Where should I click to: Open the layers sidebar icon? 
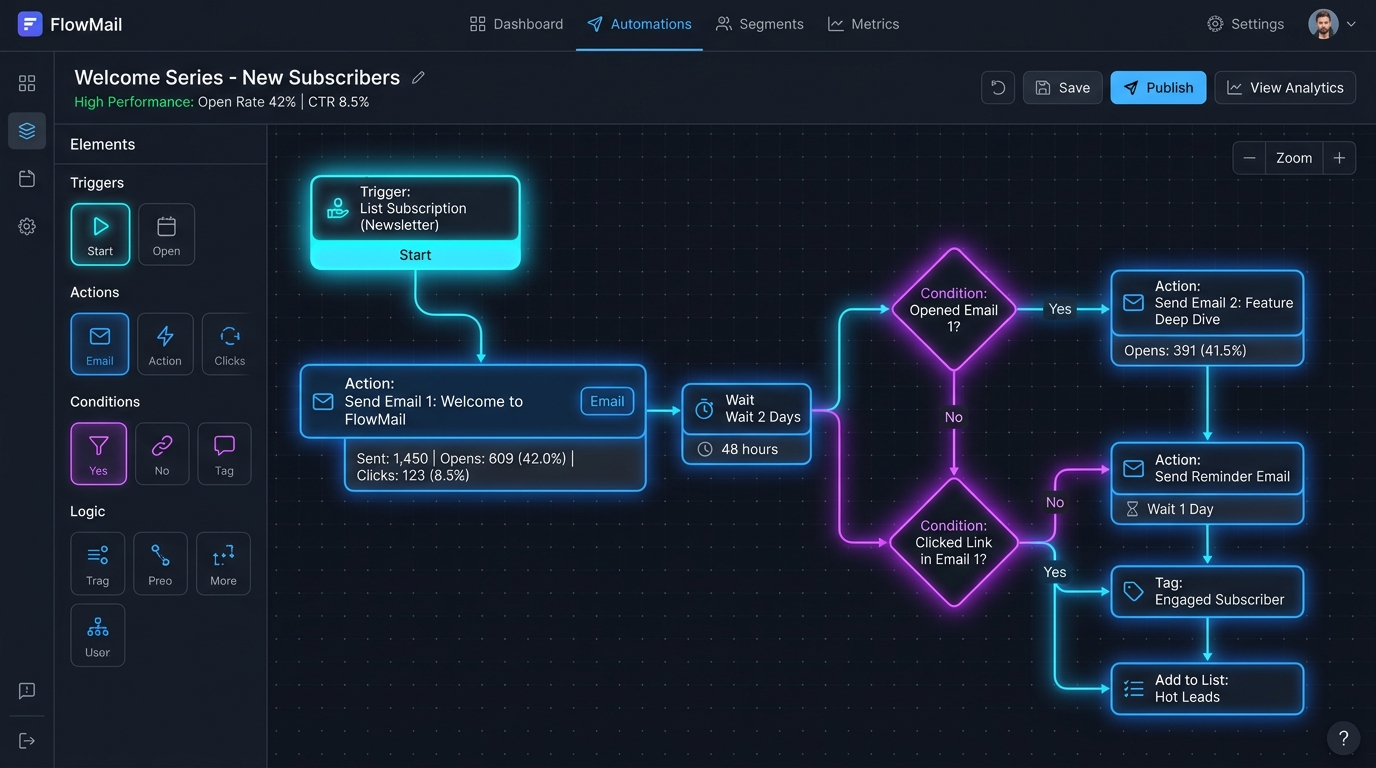27,131
